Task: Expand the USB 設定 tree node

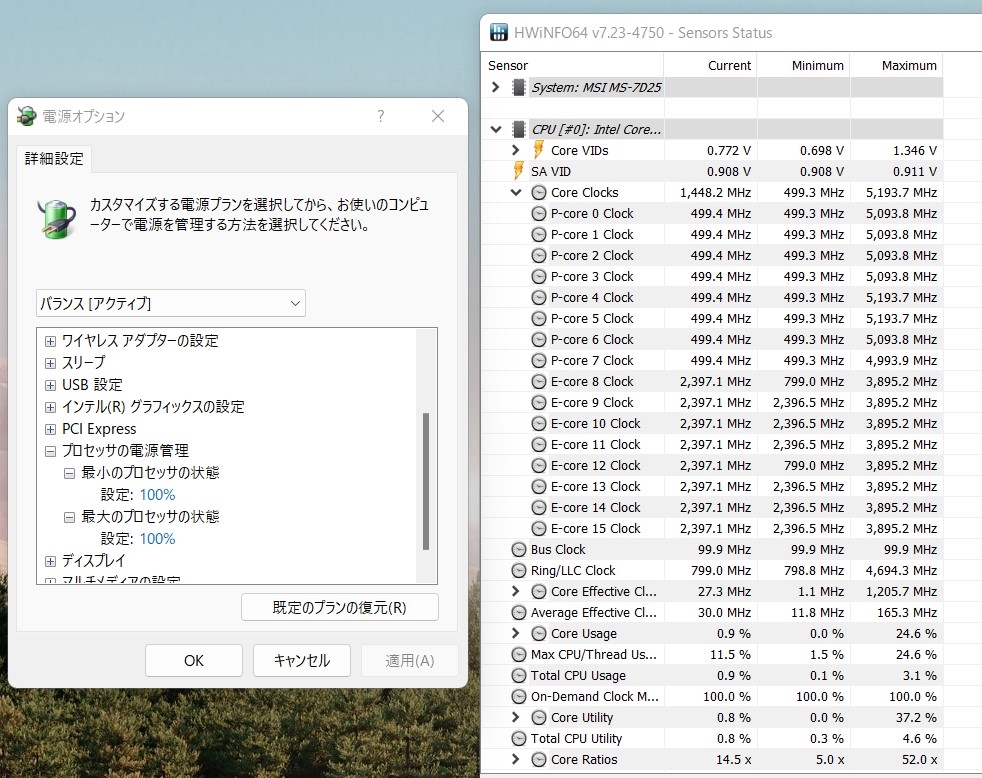Action: click(51, 385)
